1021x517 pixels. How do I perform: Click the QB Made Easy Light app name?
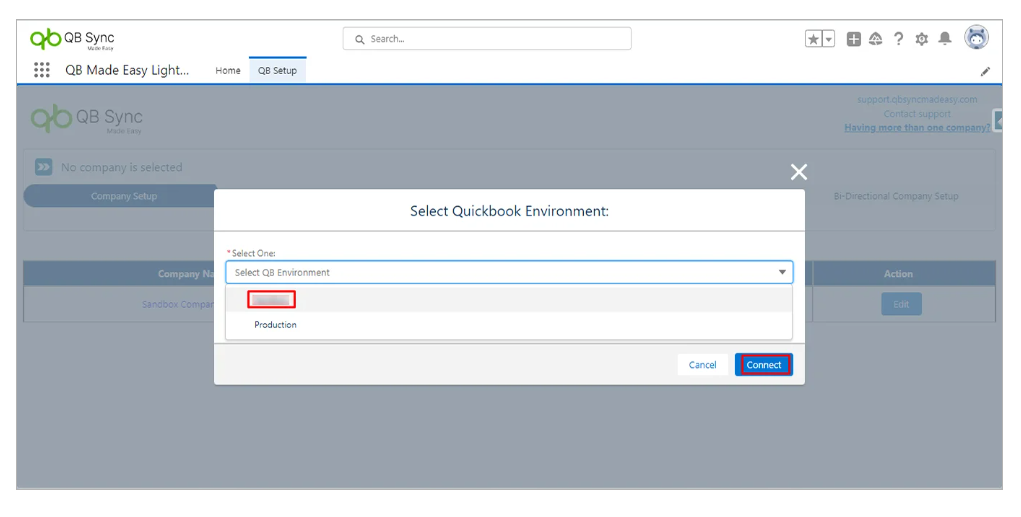pos(127,70)
